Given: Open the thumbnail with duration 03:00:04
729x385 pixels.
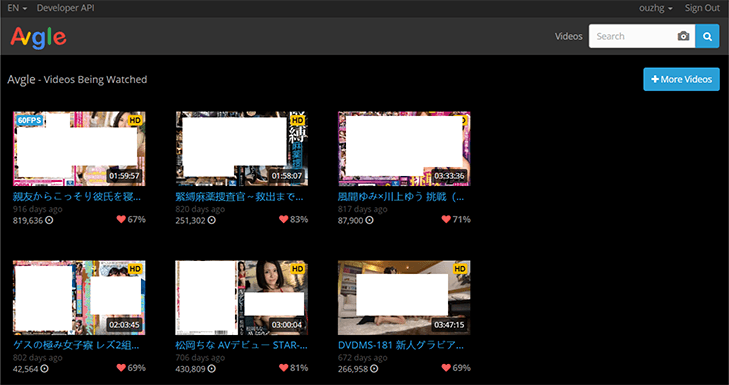Looking at the screenshot, I should click(x=241, y=298).
